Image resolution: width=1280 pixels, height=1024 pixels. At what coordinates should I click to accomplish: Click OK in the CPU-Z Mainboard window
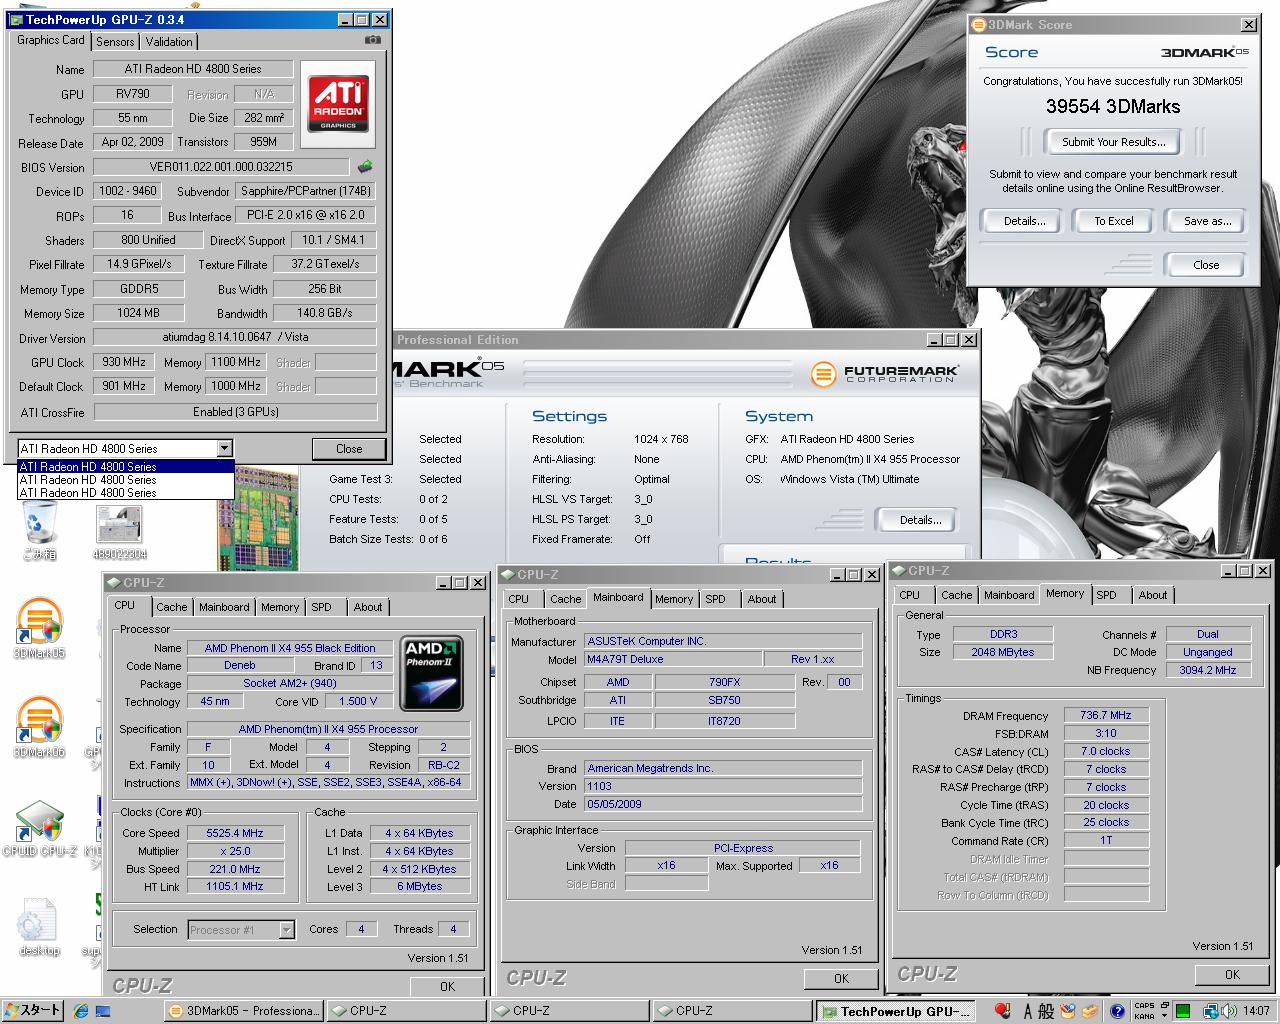[841, 978]
